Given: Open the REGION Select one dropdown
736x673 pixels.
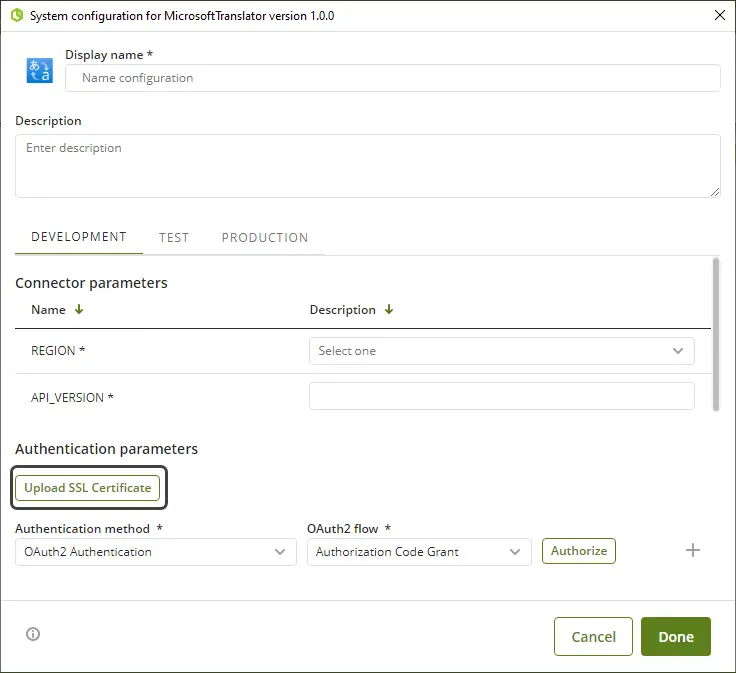Looking at the screenshot, I should [x=502, y=351].
